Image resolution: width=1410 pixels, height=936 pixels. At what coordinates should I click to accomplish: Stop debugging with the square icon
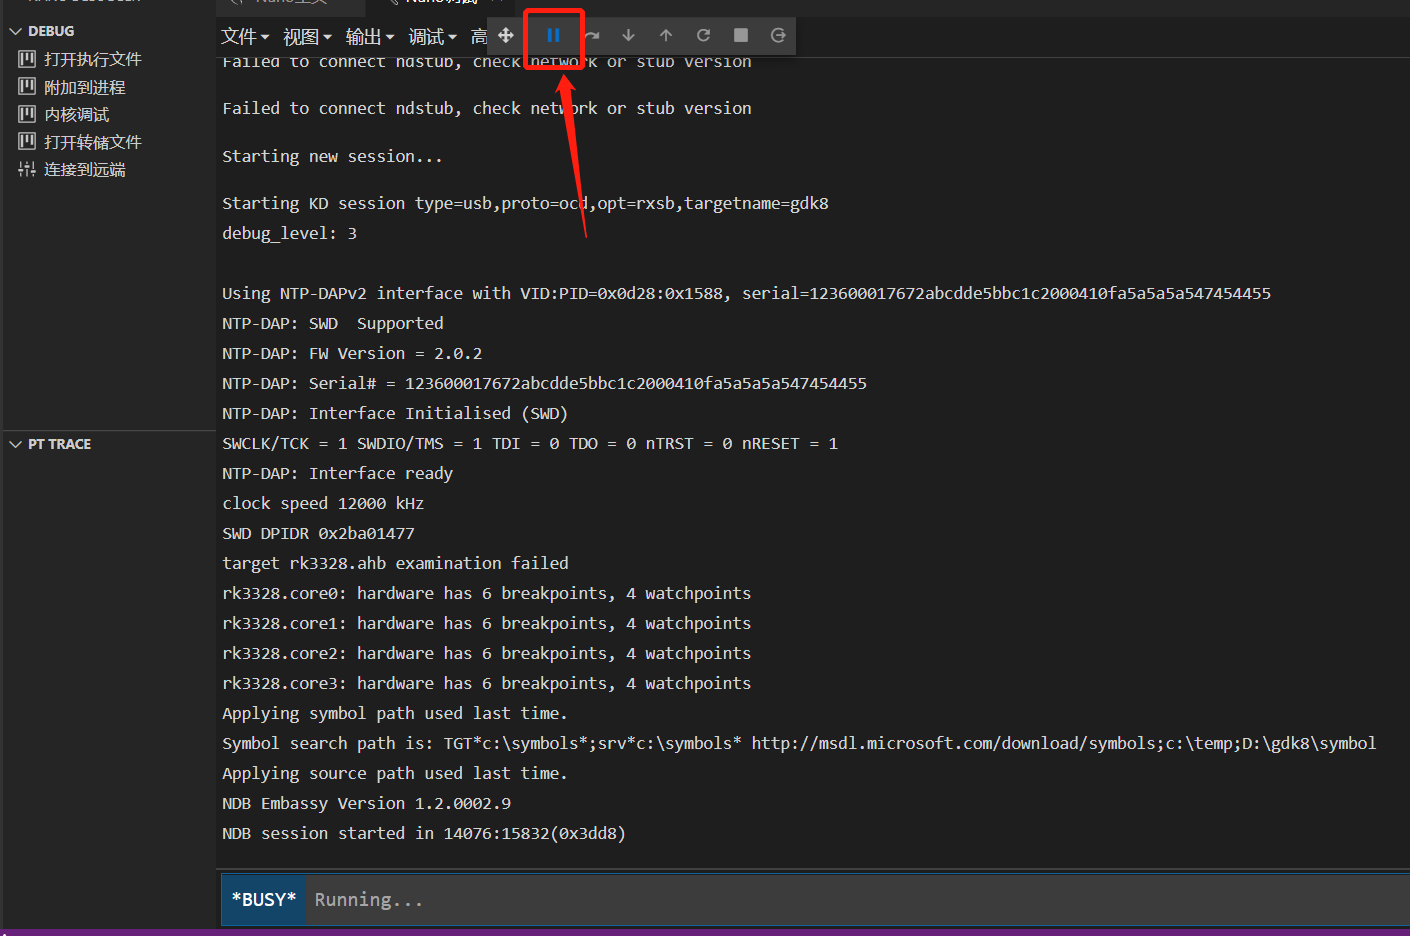tap(741, 36)
